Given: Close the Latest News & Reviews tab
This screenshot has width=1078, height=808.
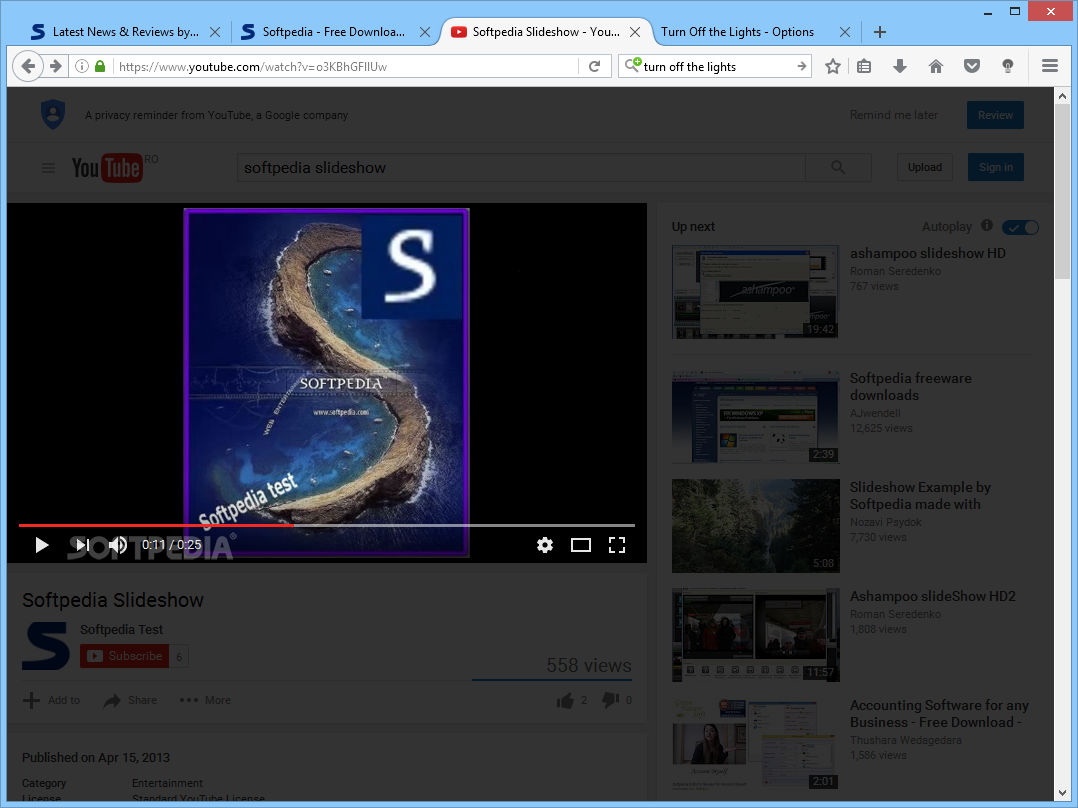Looking at the screenshot, I should (214, 32).
